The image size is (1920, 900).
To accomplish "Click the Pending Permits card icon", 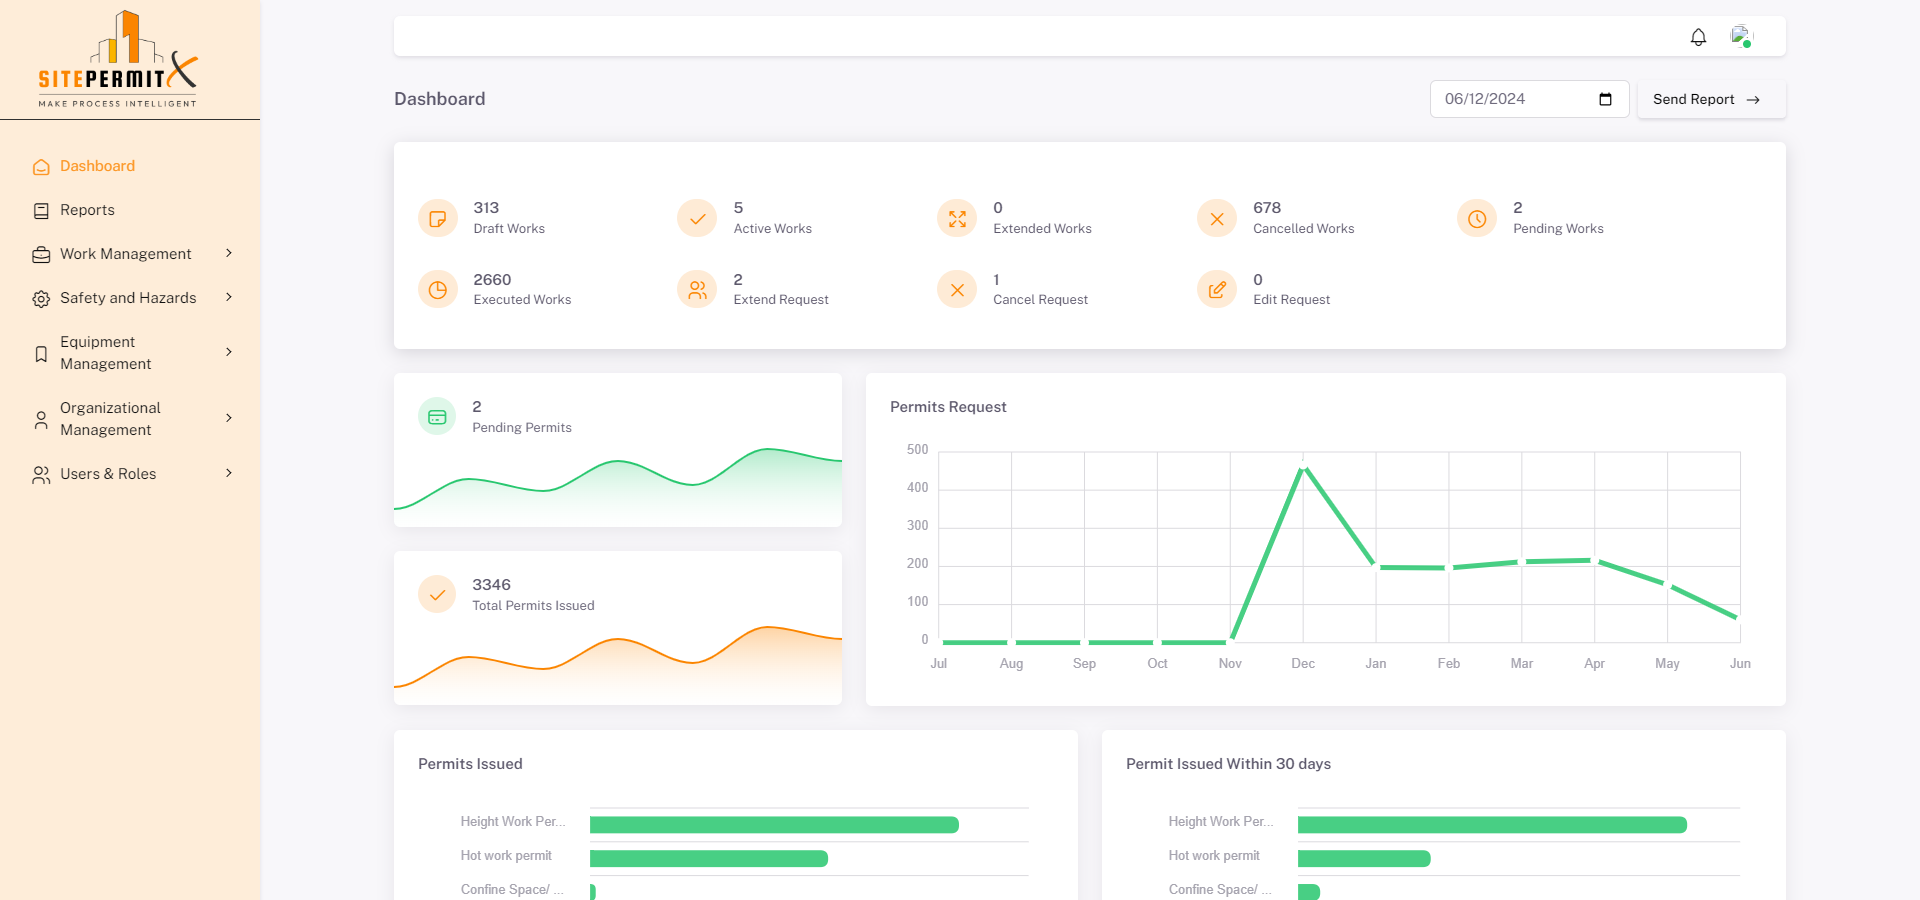I will [437, 417].
